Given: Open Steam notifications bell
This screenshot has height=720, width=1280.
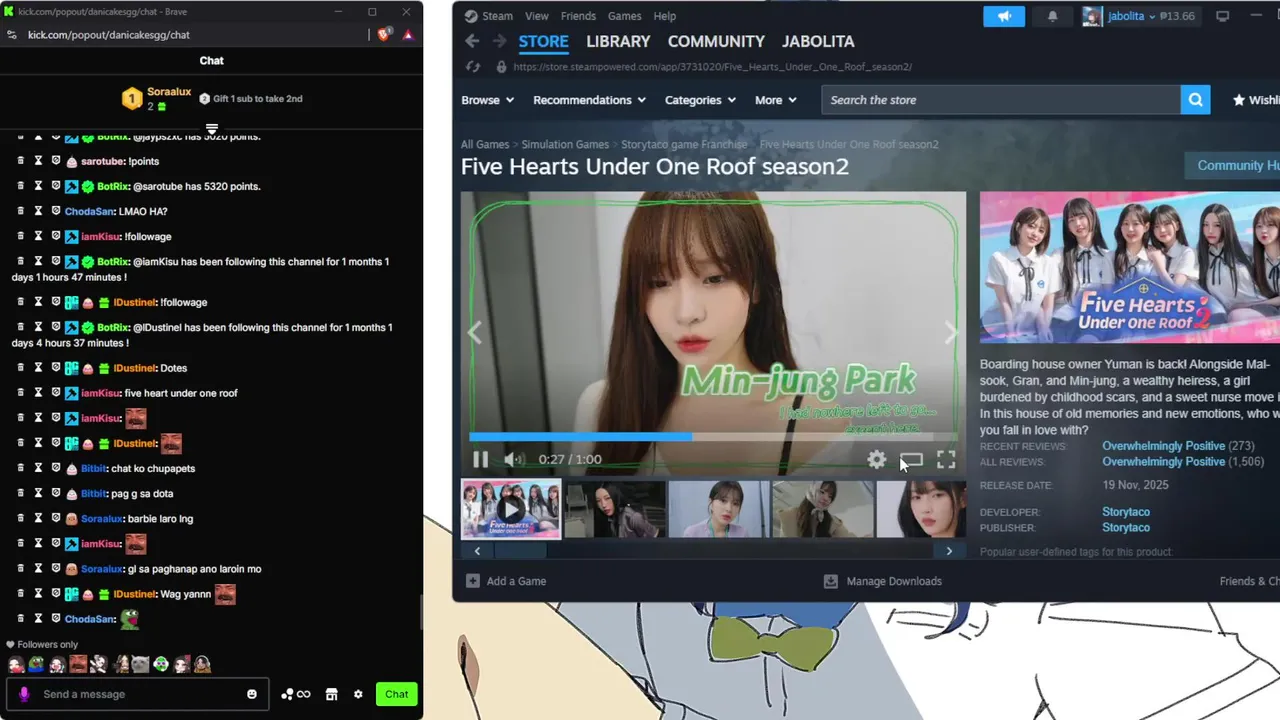Looking at the screenshot, I should [x=1052, y=16].
